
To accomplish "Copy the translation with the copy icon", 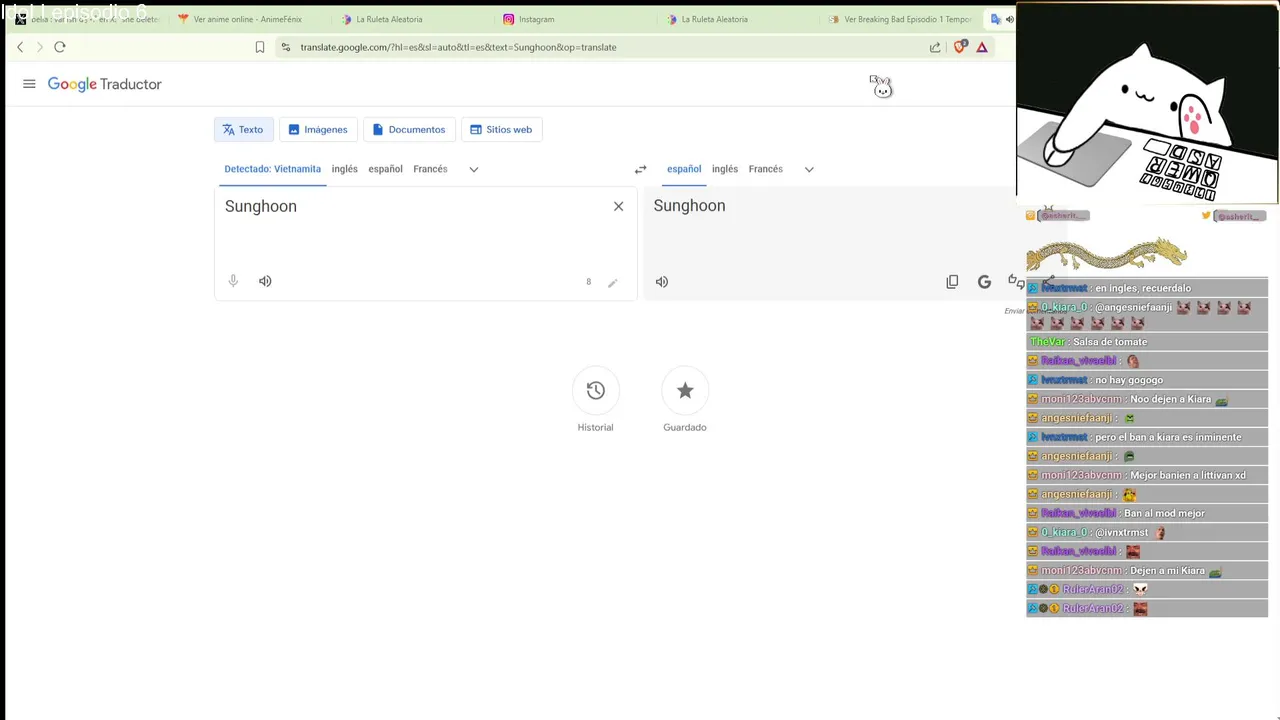I will [952, 282].
